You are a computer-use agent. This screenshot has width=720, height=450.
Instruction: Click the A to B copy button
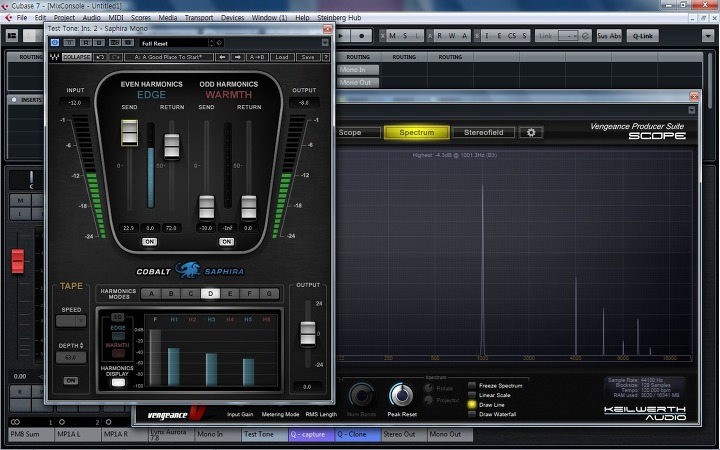(x=257, y=57)
